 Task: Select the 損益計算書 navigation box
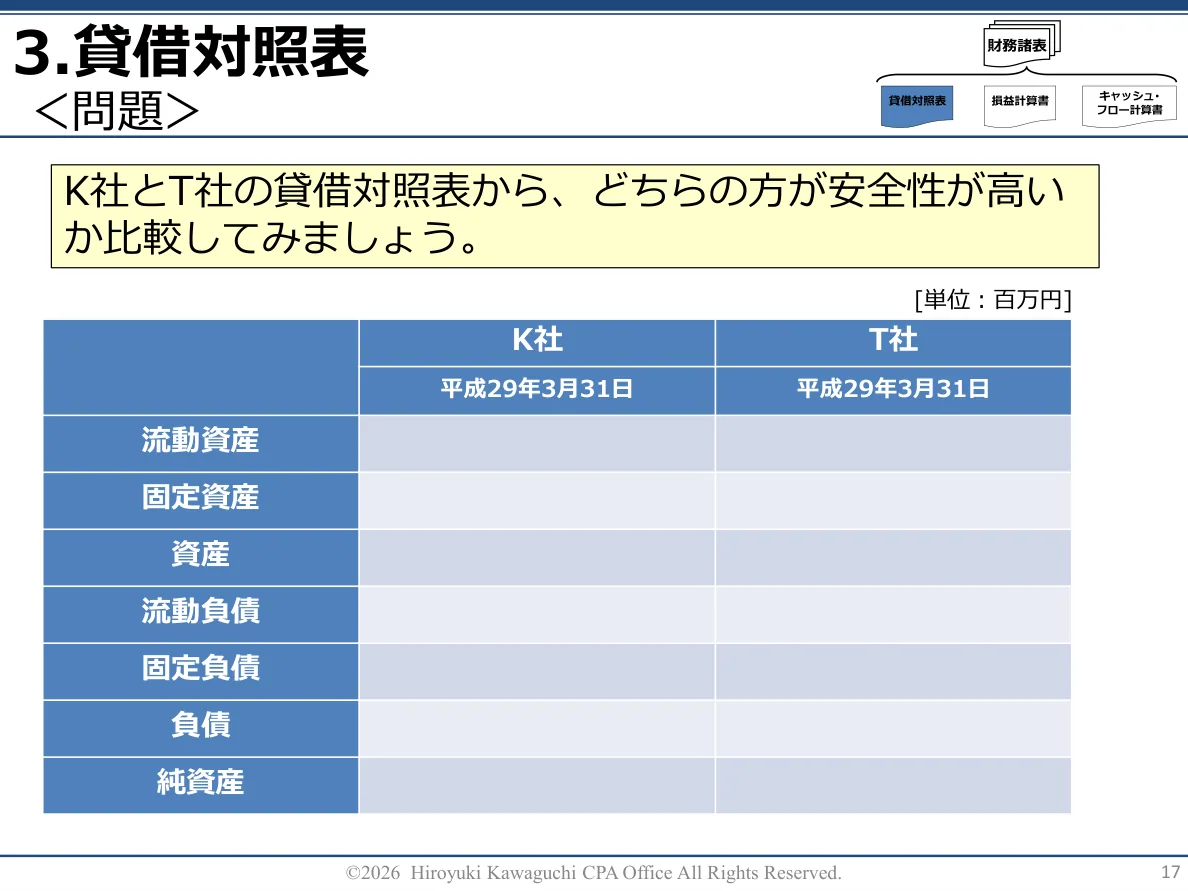point(1020,105)
